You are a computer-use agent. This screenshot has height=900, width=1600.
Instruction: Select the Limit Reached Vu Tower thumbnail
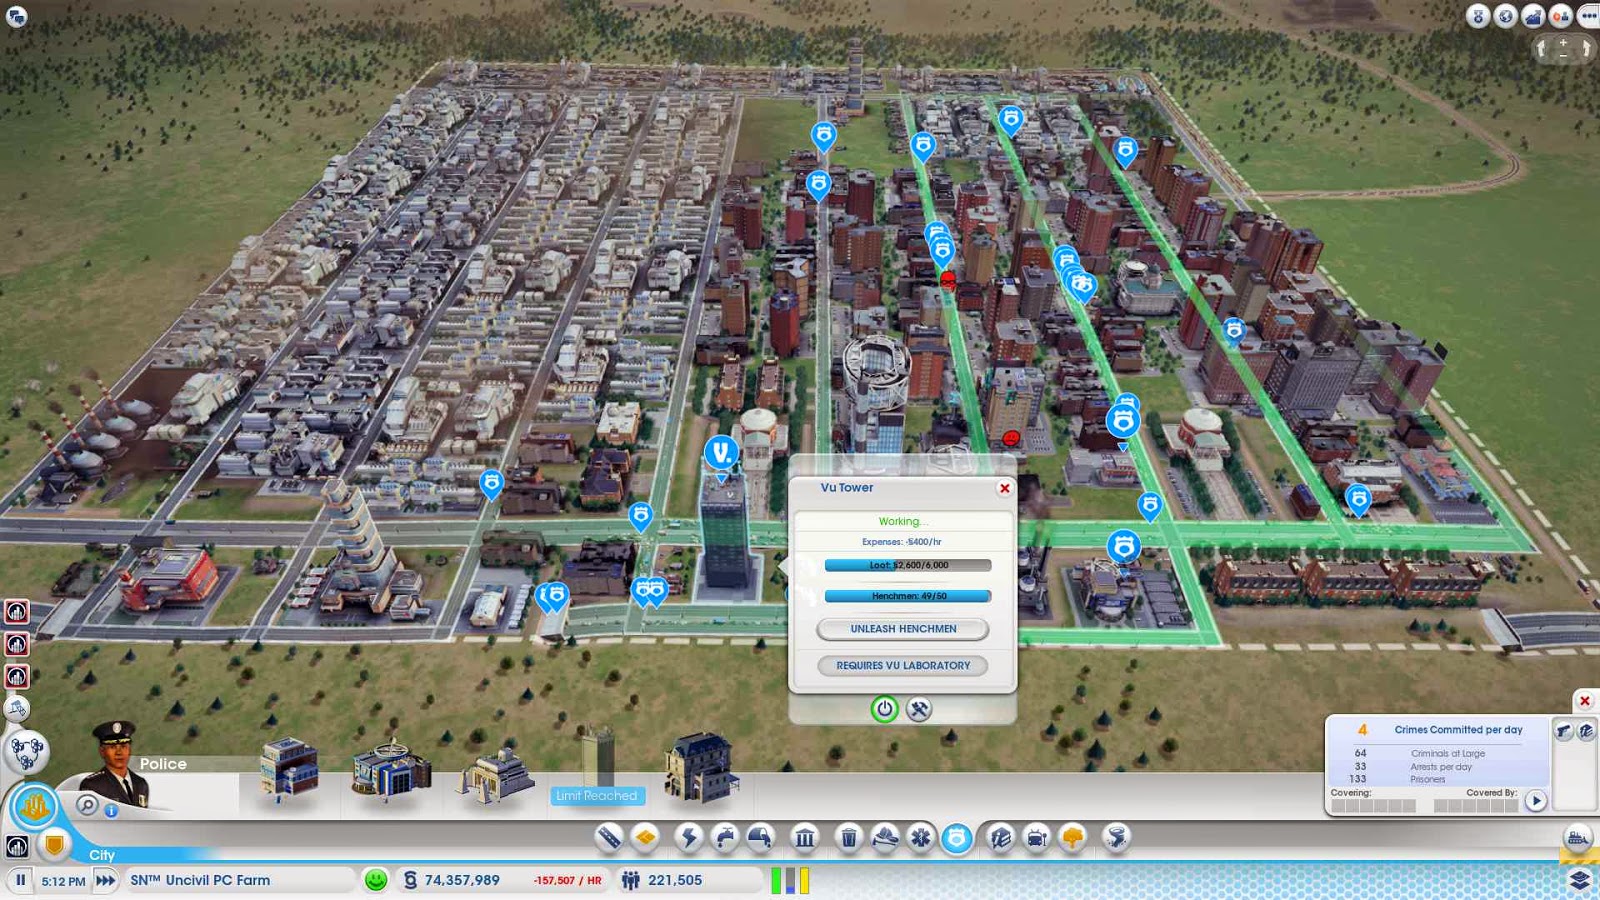[x=597, y=768]
